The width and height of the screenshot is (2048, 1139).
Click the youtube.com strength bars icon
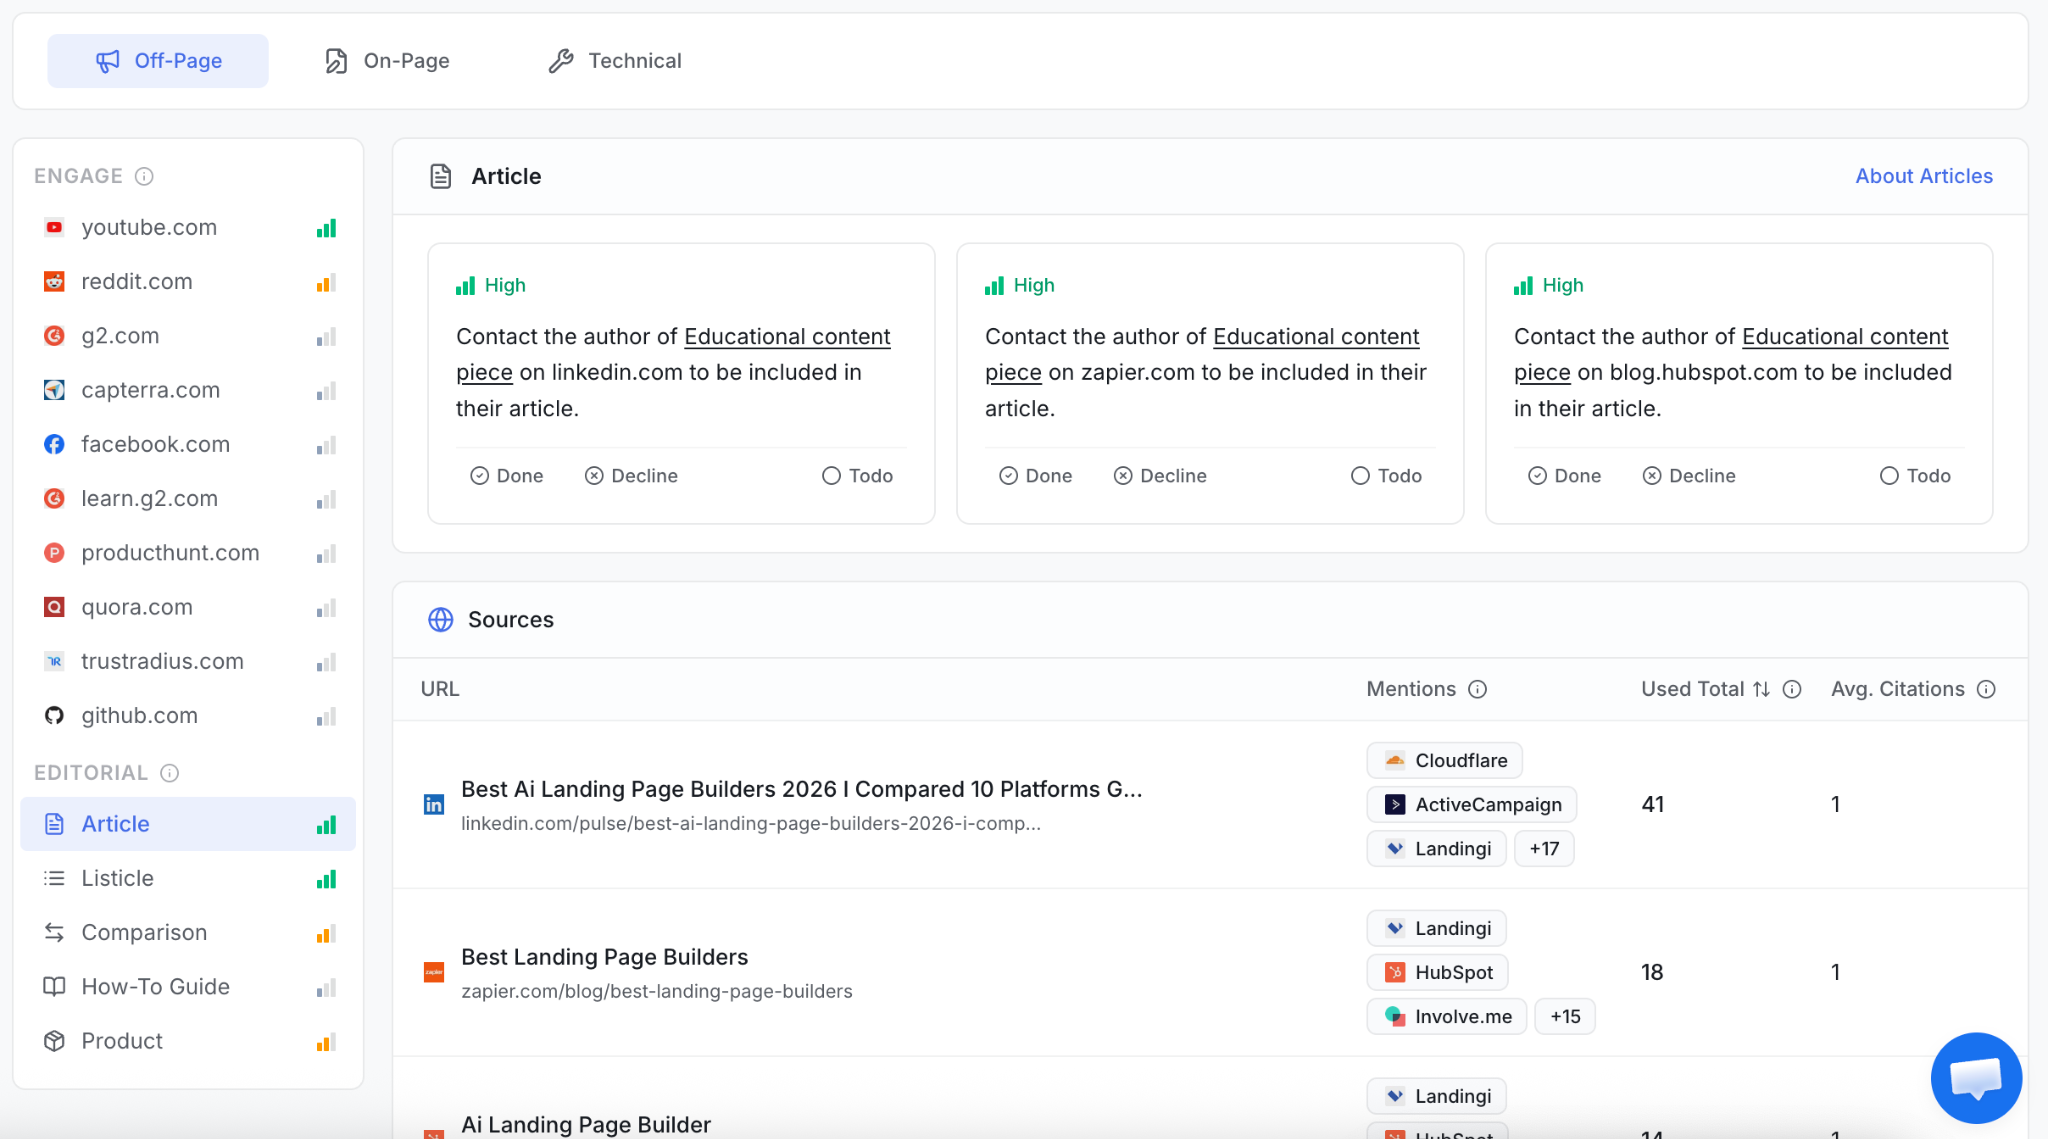point(326,228)
